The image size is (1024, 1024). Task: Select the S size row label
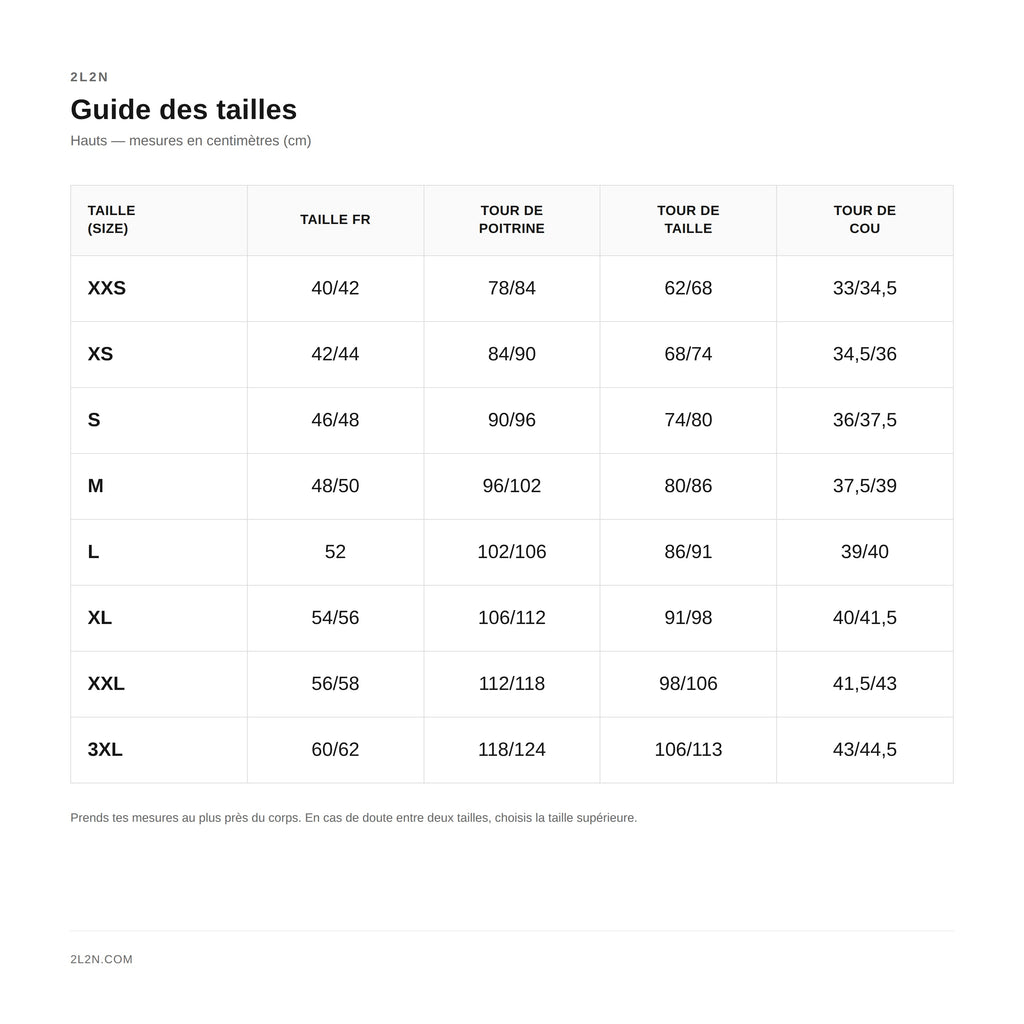94,420
